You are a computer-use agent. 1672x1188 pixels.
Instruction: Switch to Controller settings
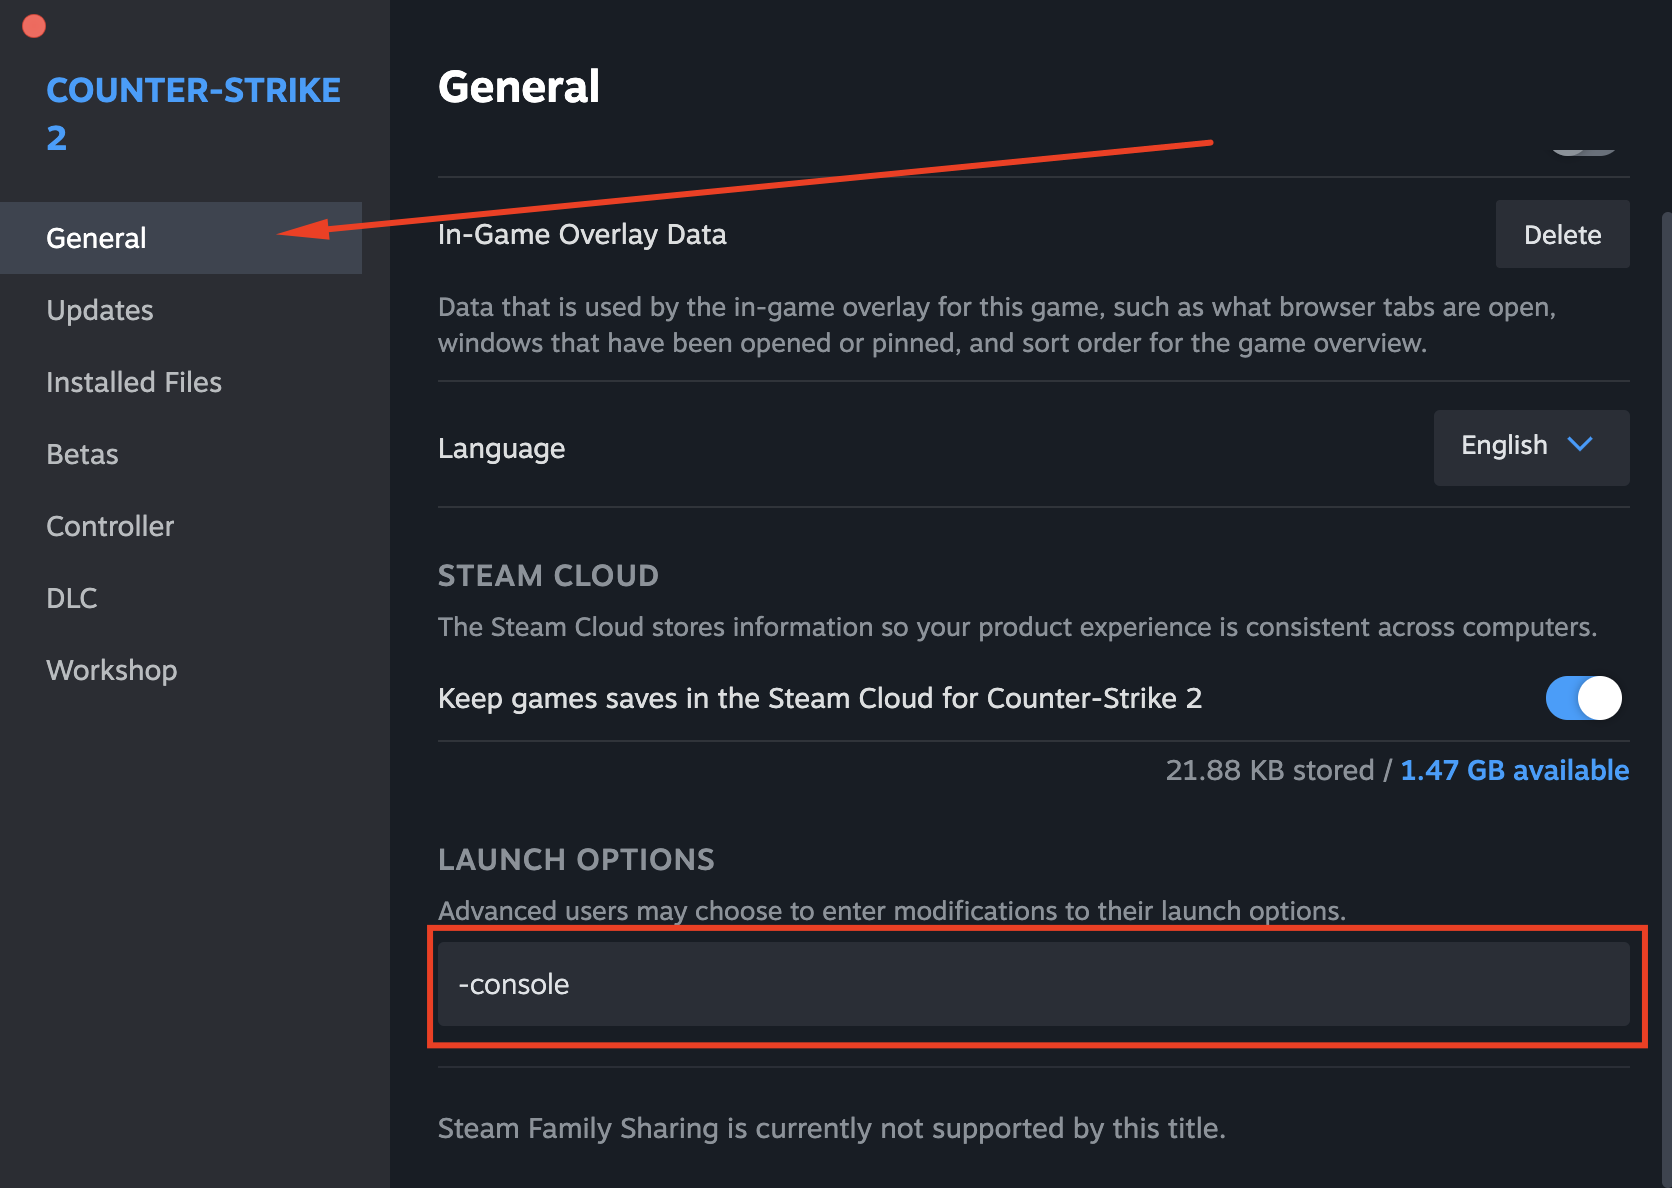click(110, 526)
